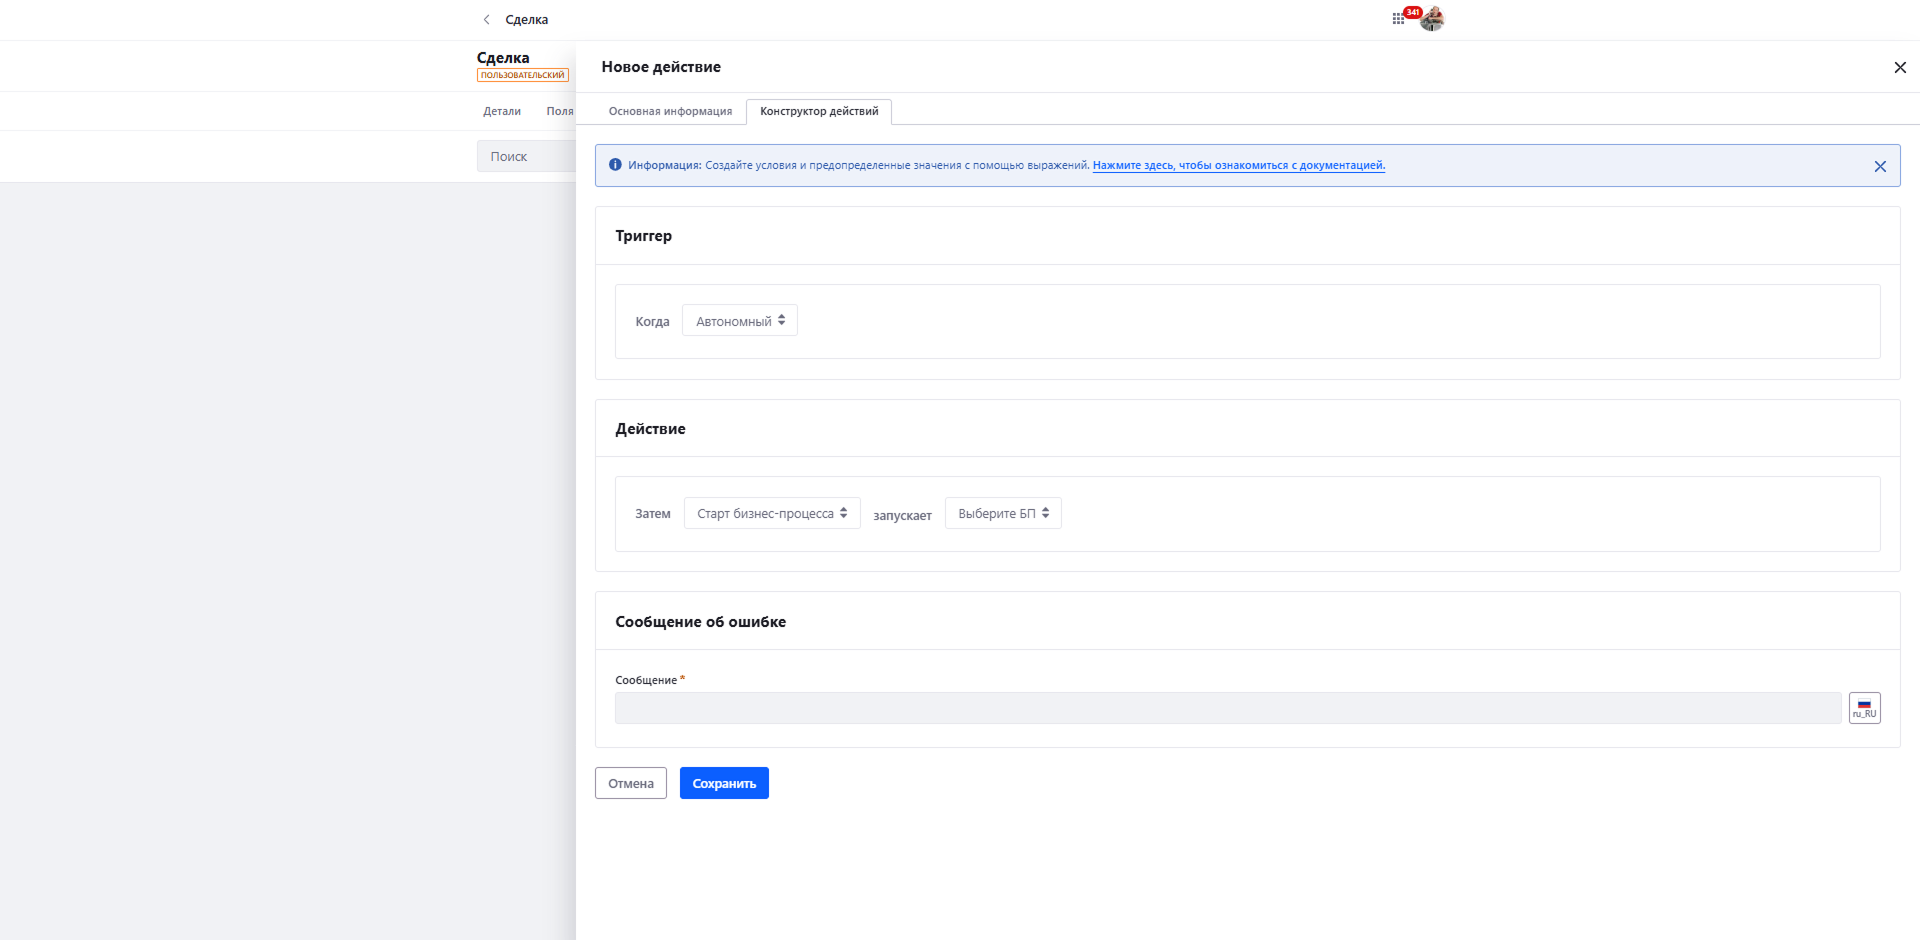Expand the Выберите БП dropdown
This screenshot has height=940, width=1920.
(x=1003, y=513)
